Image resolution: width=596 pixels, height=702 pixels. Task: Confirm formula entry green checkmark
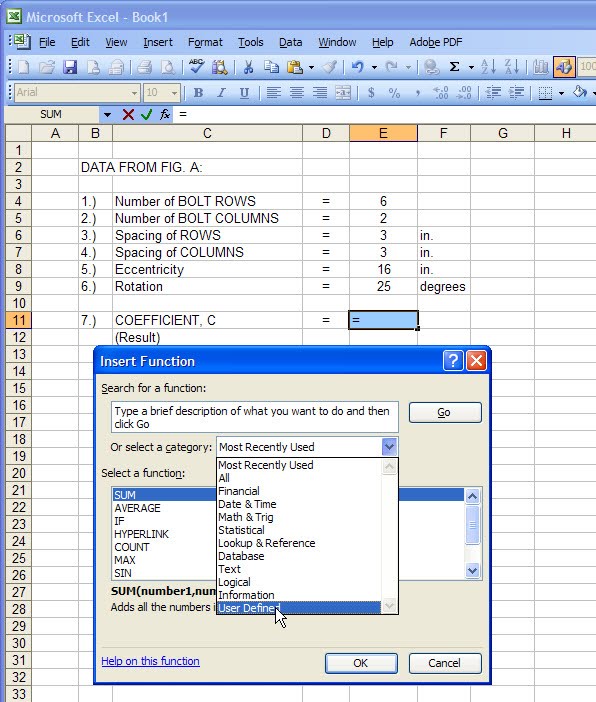pyautogui.click(x=146, y=115)
